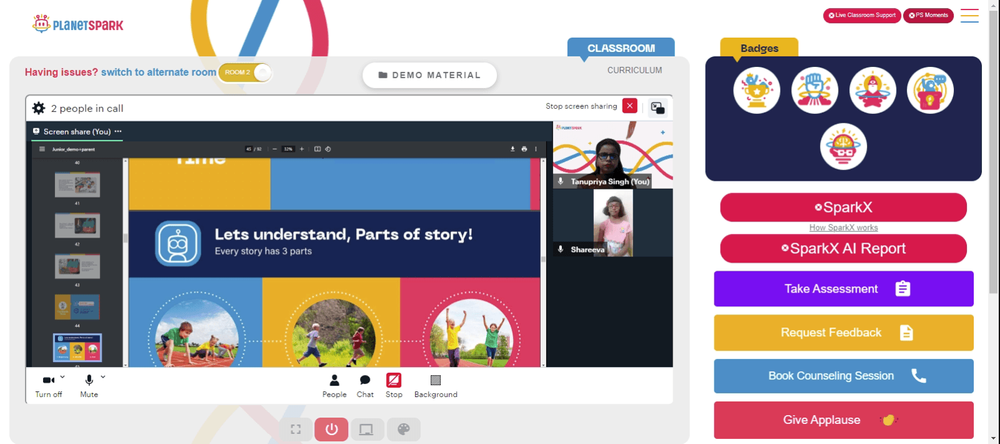The width and height of the screenshot is (1000, 444).
Task: Select the Badges tab
Action: point(759,48)
